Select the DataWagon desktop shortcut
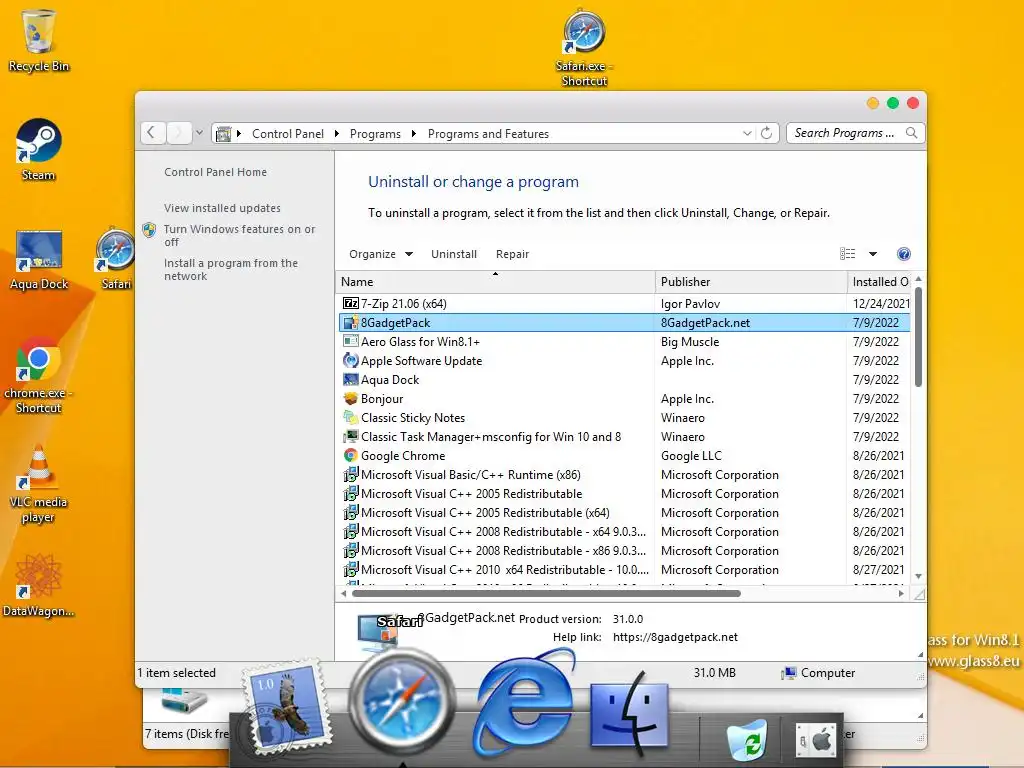 tap(39, 586)
